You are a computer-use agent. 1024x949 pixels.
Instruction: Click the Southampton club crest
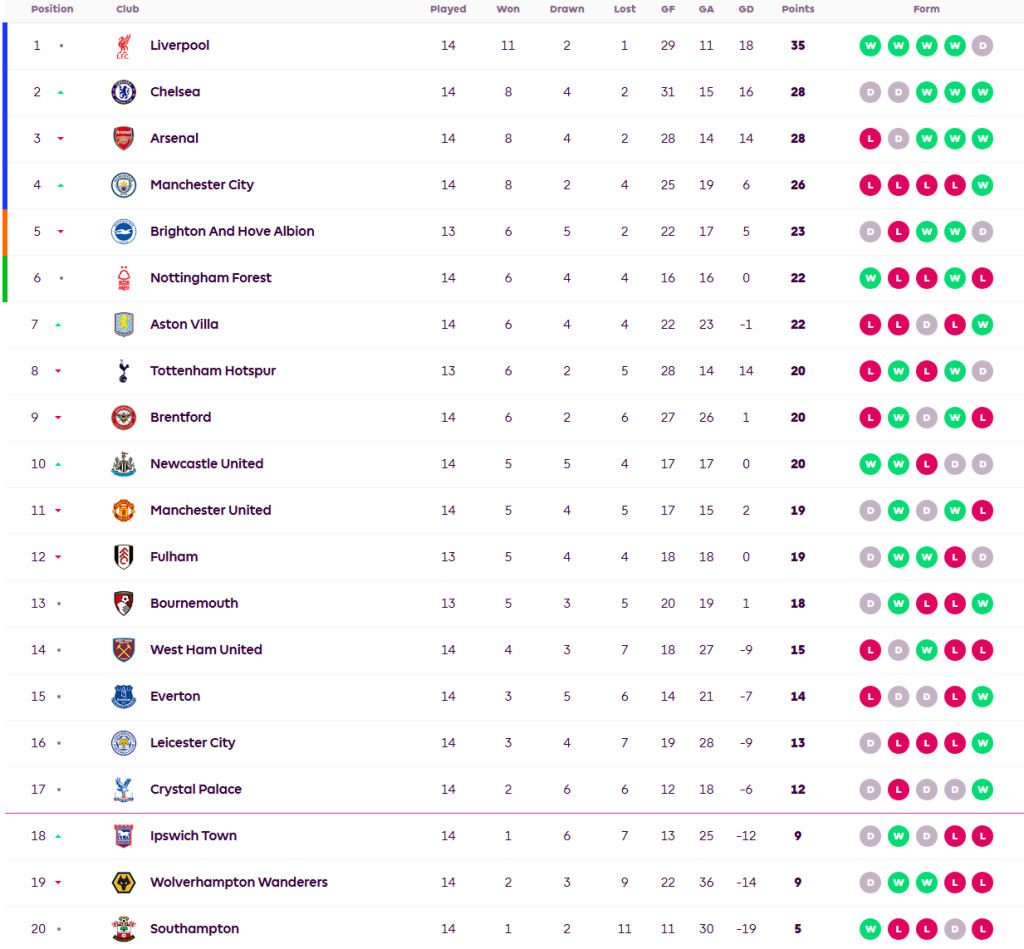tap(123, 929)
